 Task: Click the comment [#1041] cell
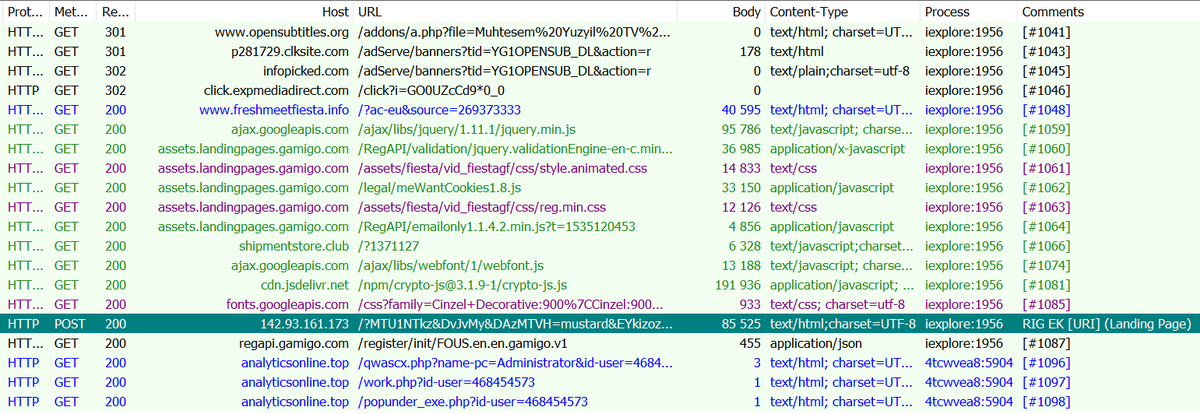[1046, 32]
